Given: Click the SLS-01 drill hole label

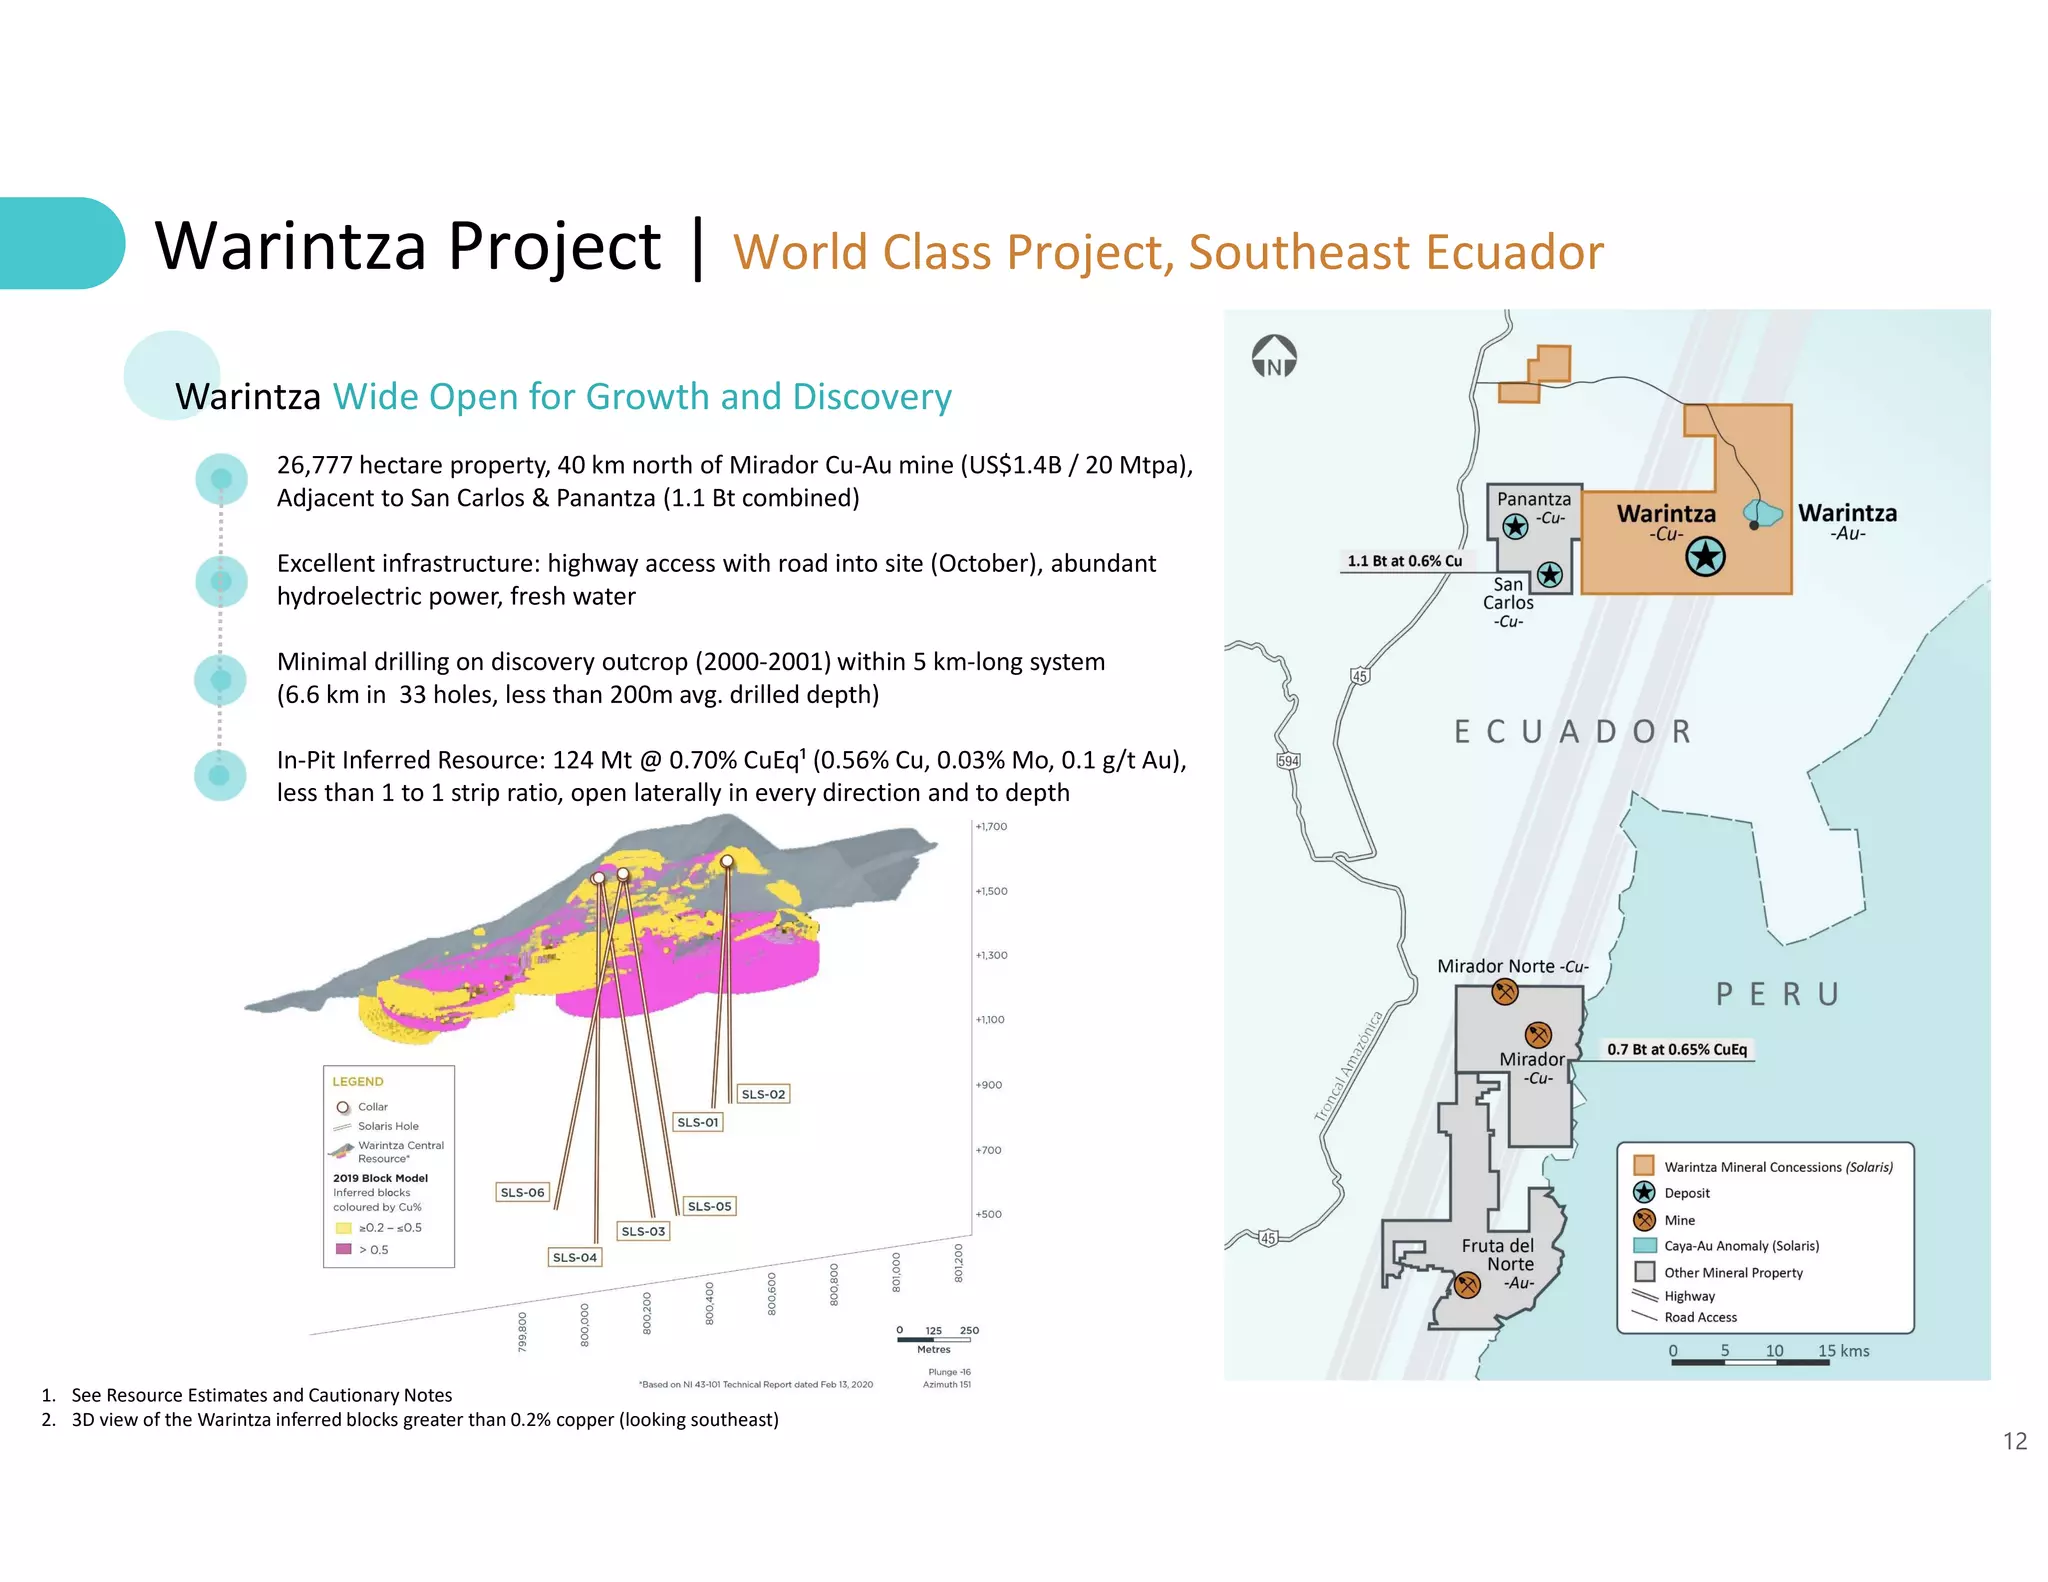Looking at the screenshot, I should pos(698,1122).
